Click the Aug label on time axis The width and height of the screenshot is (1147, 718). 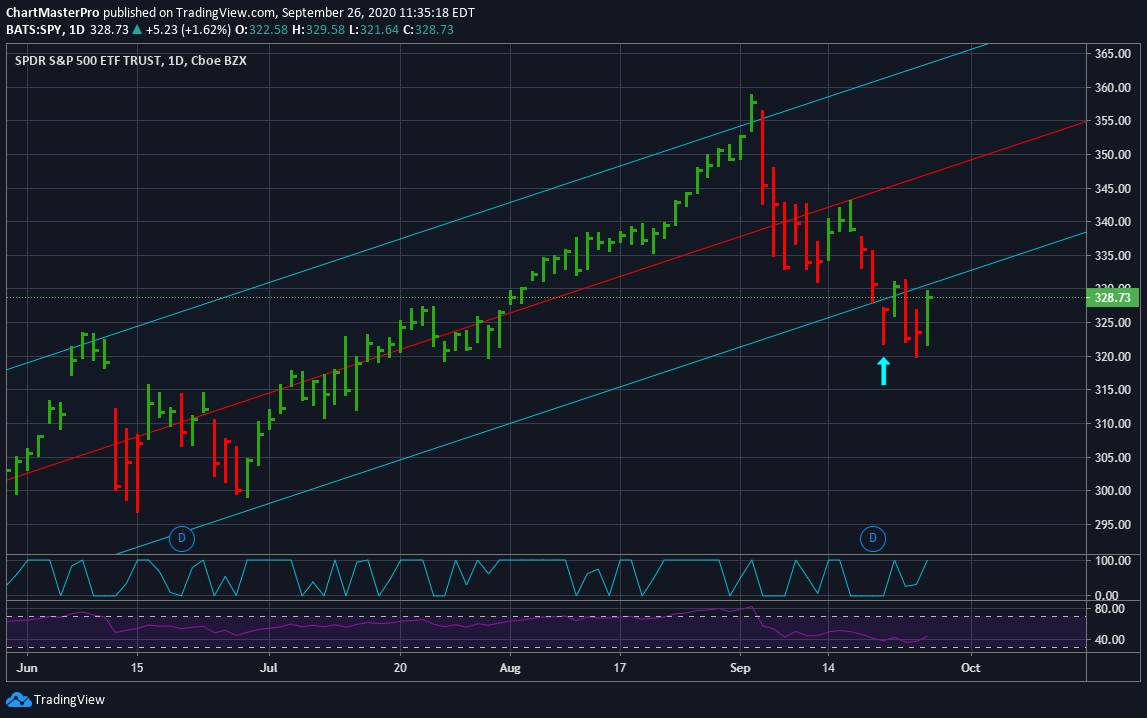(510, 668)
